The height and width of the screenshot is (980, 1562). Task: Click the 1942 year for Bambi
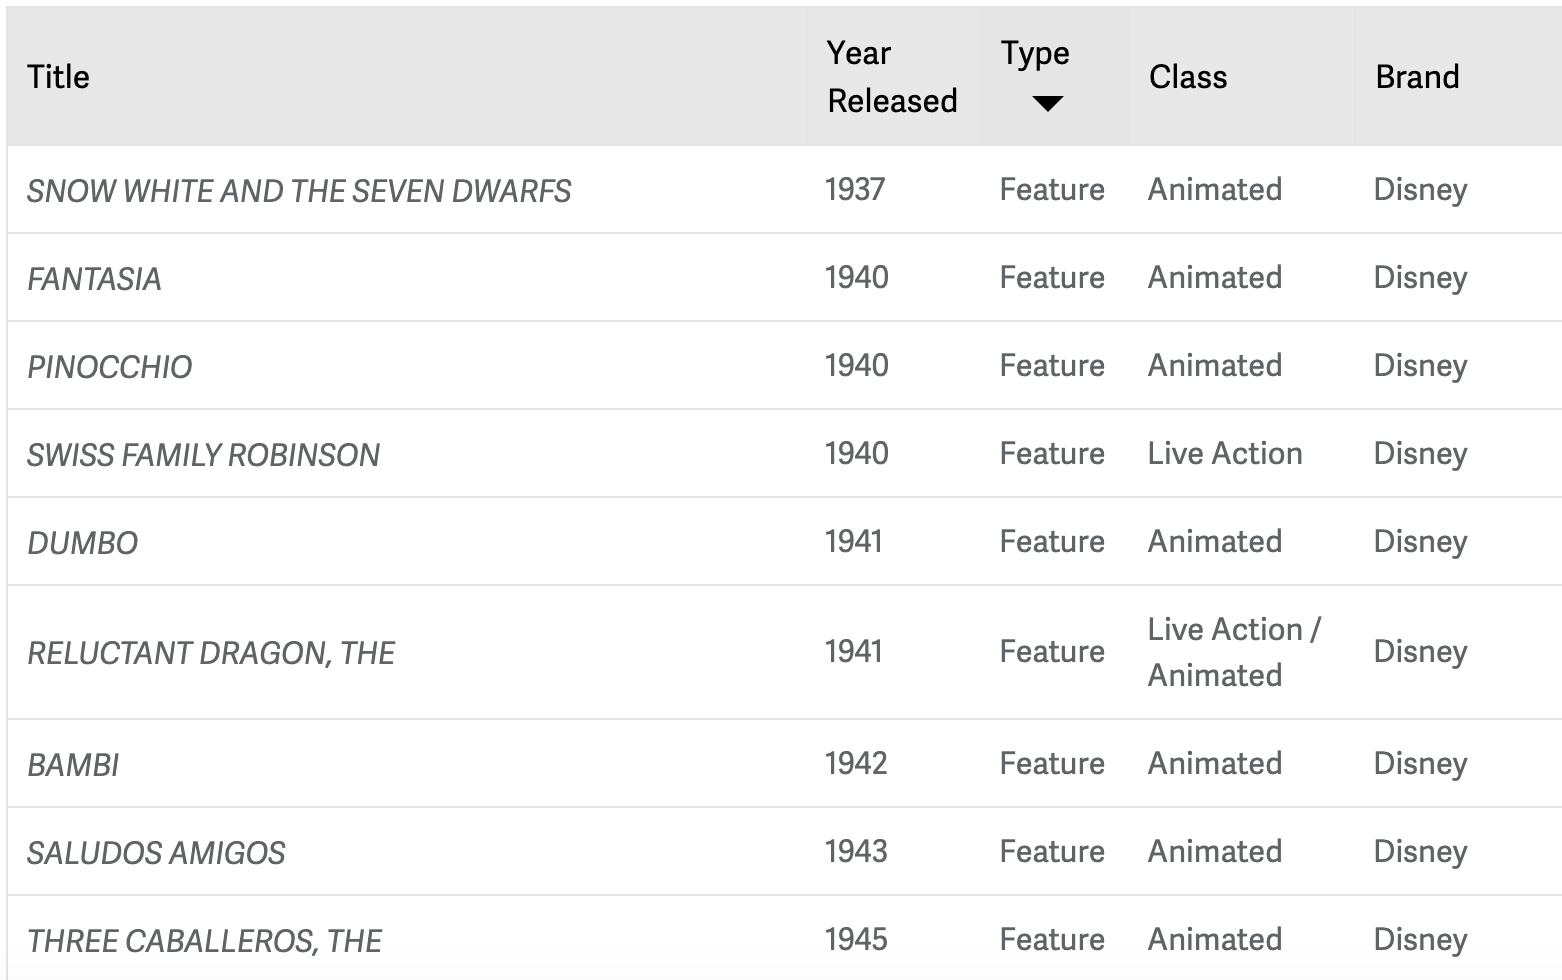point(856,763)
